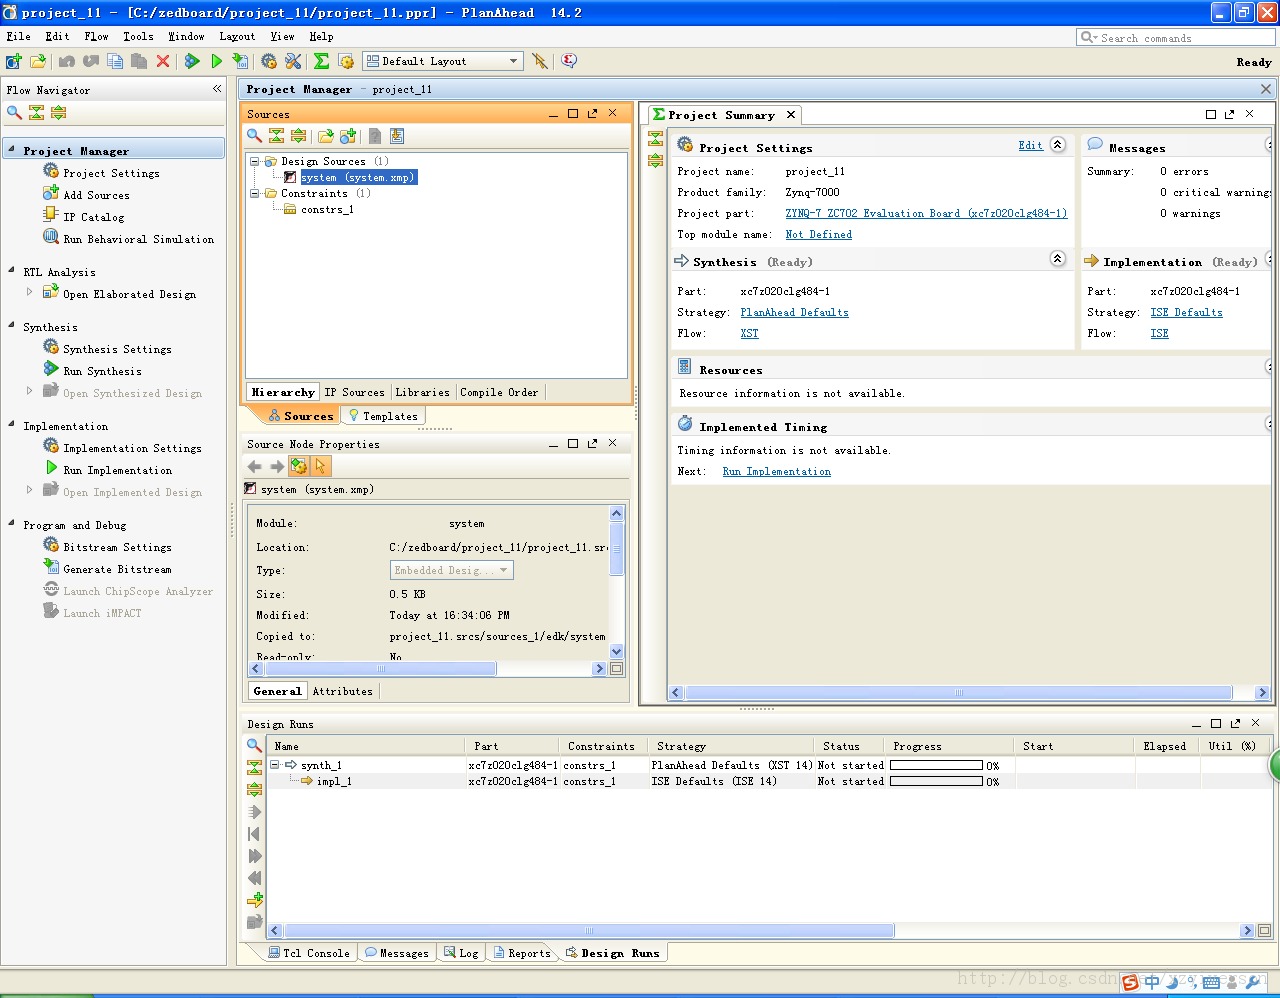
Task: Click the Run Synthesis toolbar icon
Action: (x=192, y=61)
